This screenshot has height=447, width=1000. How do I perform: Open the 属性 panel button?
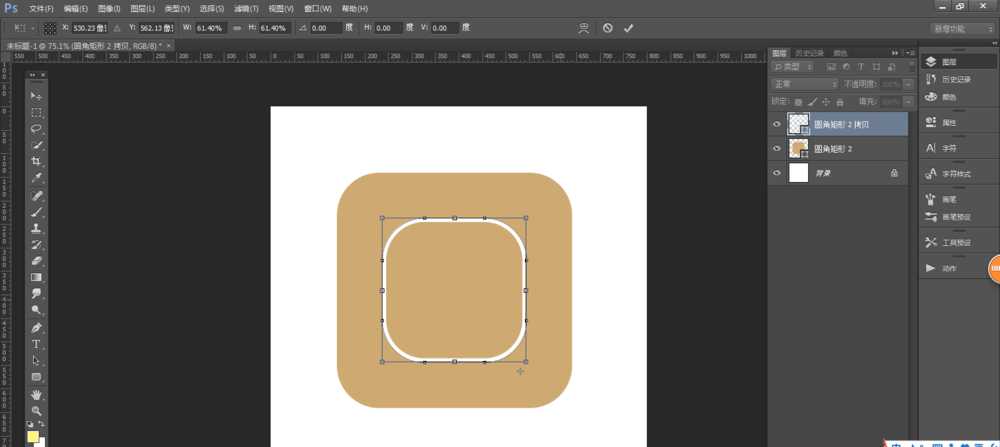(x=948, y=123)
